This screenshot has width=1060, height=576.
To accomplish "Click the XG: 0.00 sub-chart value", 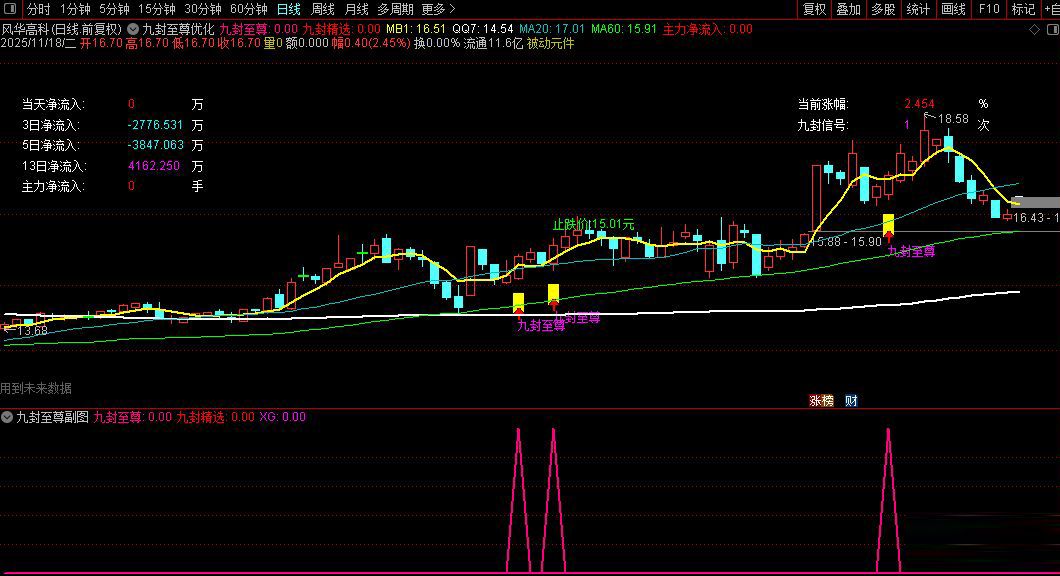I will click(x=283, y=417).
